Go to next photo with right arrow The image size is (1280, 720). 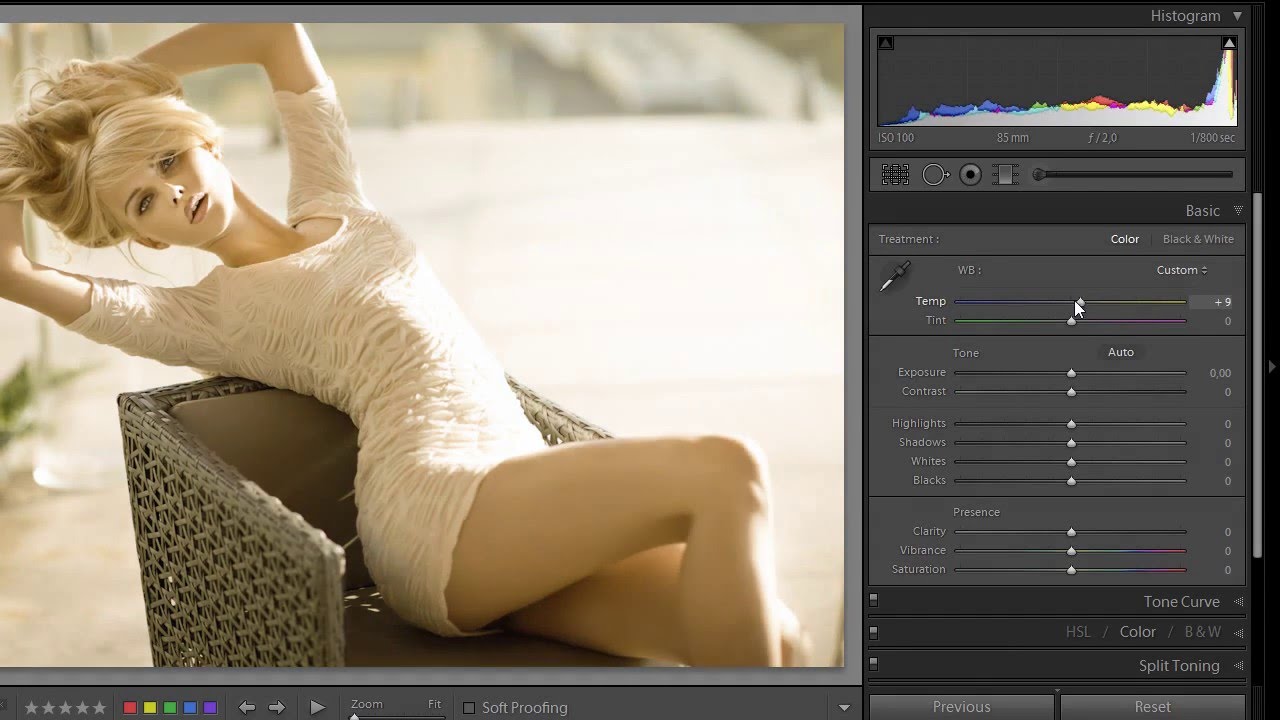[x=277, y=707]
